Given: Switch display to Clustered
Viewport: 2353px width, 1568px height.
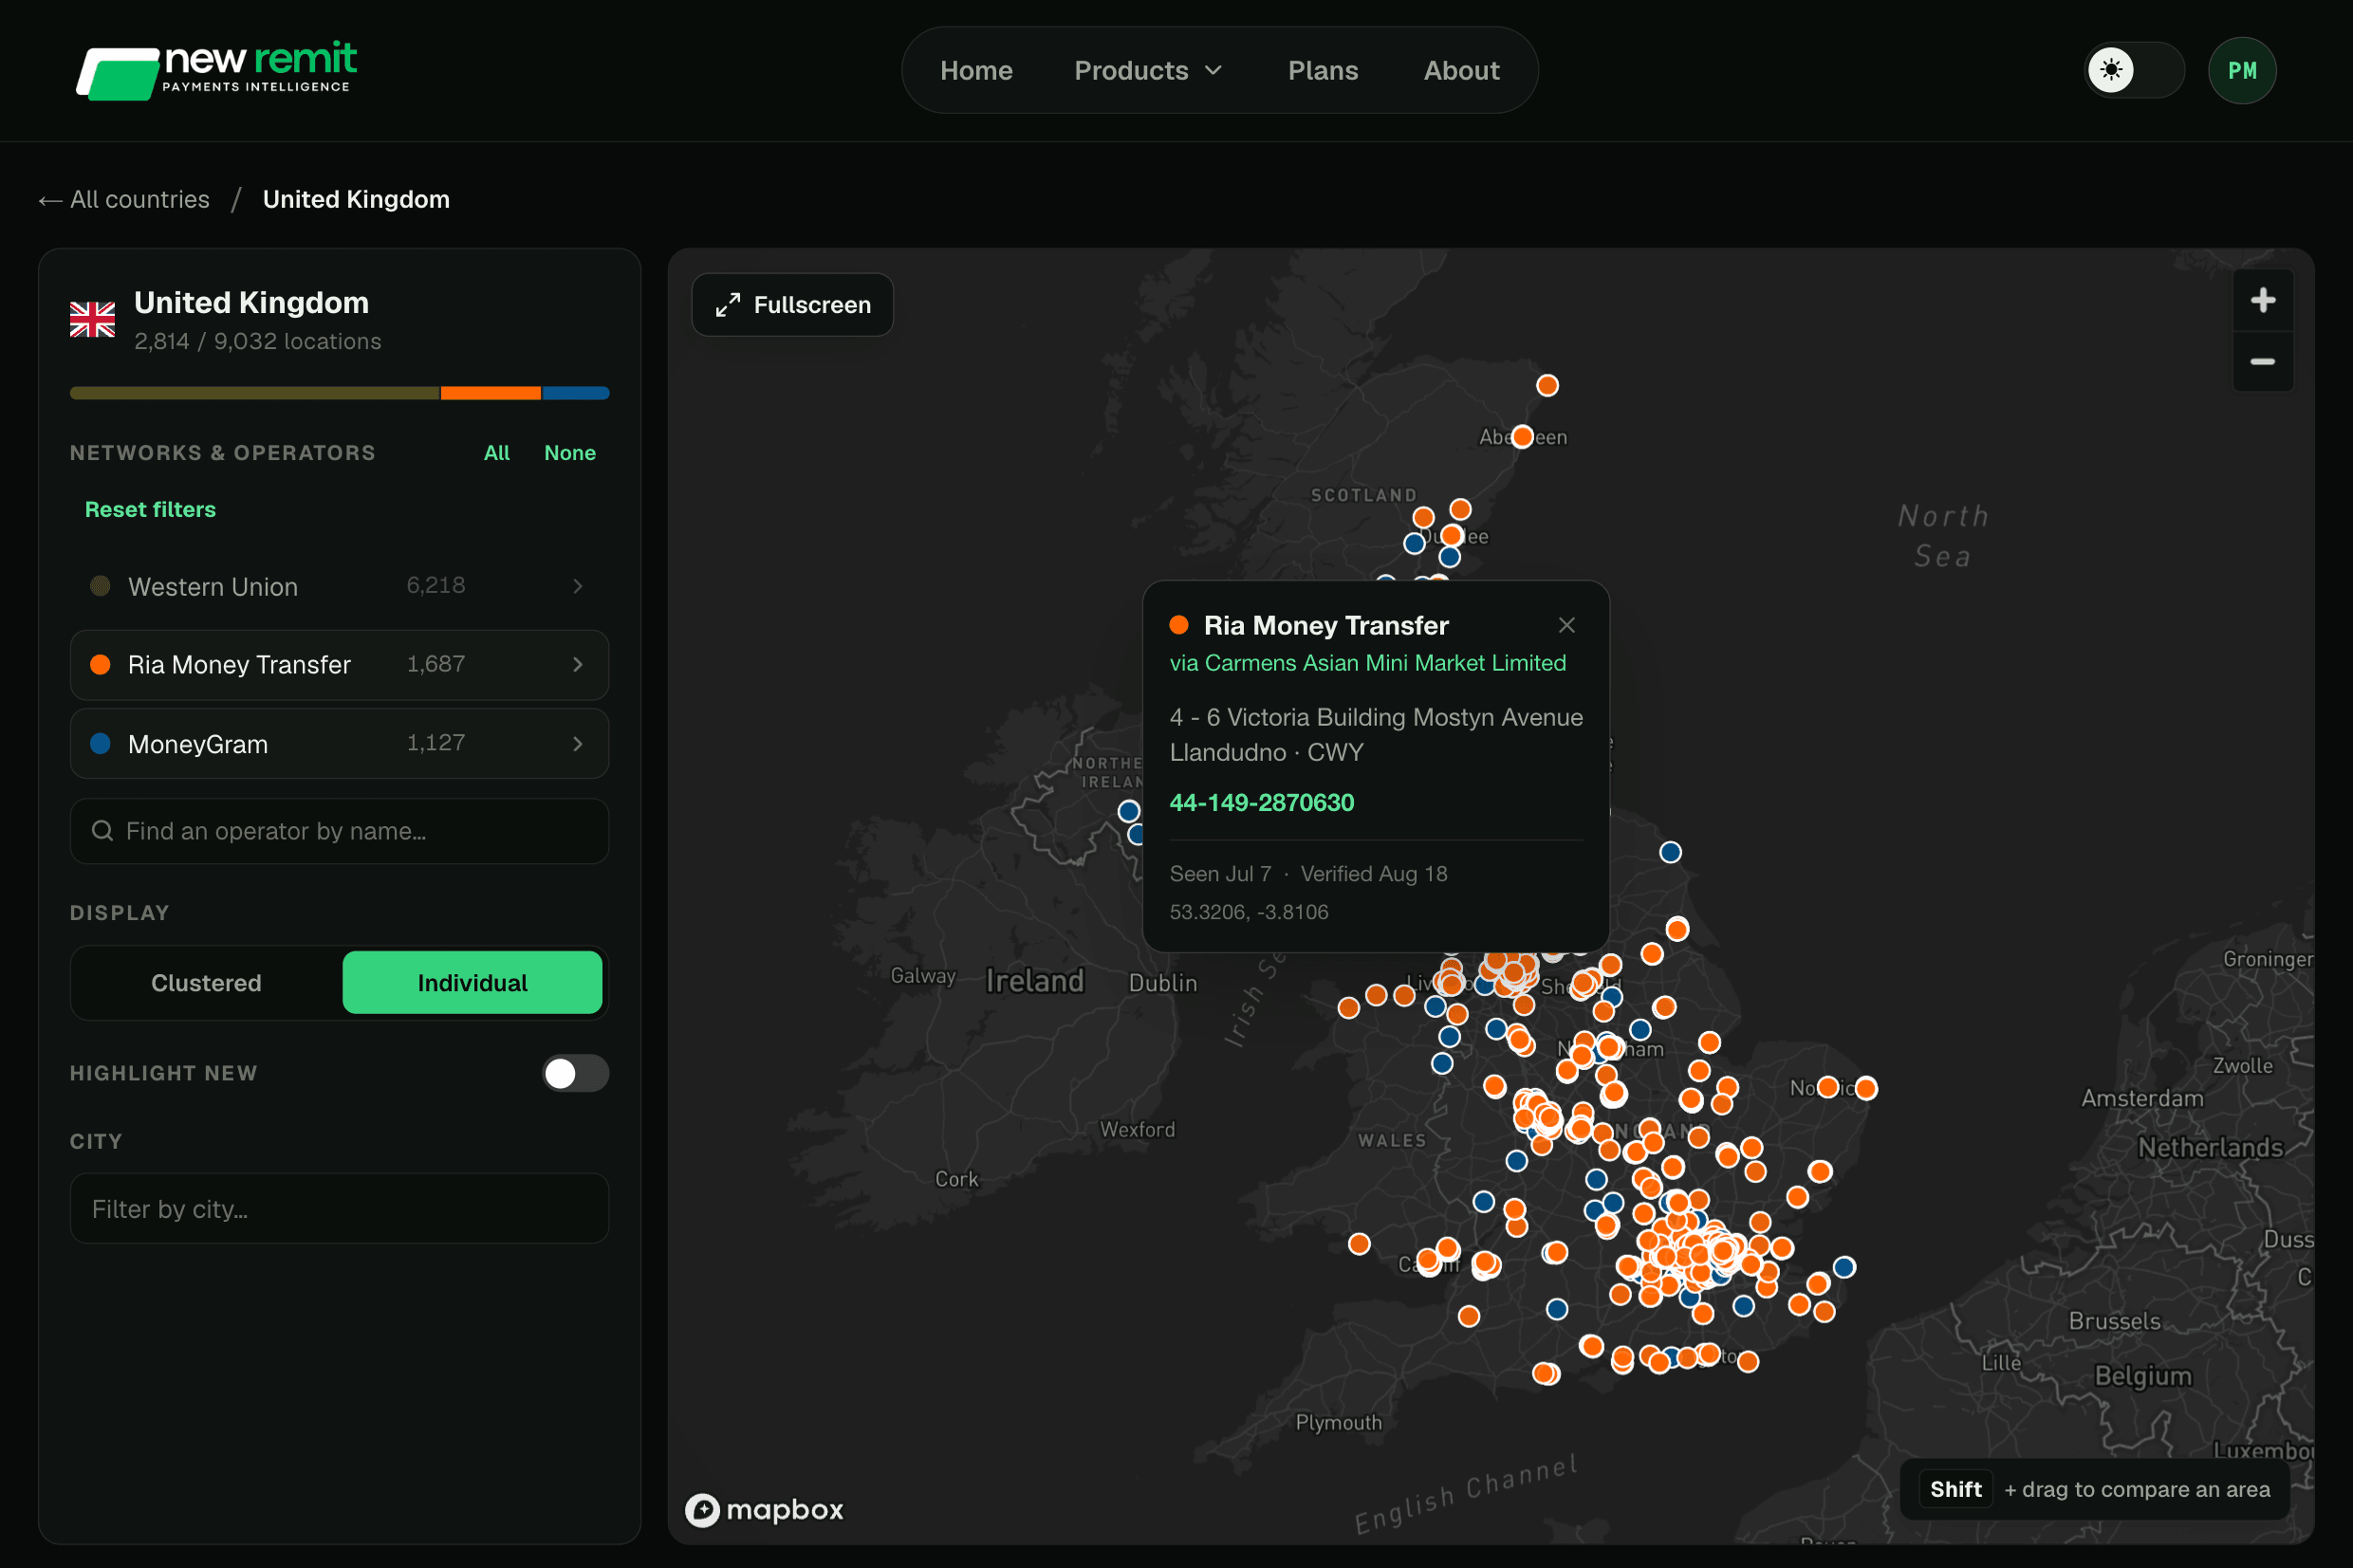Looking at the screenshot, I should [206, 983].
